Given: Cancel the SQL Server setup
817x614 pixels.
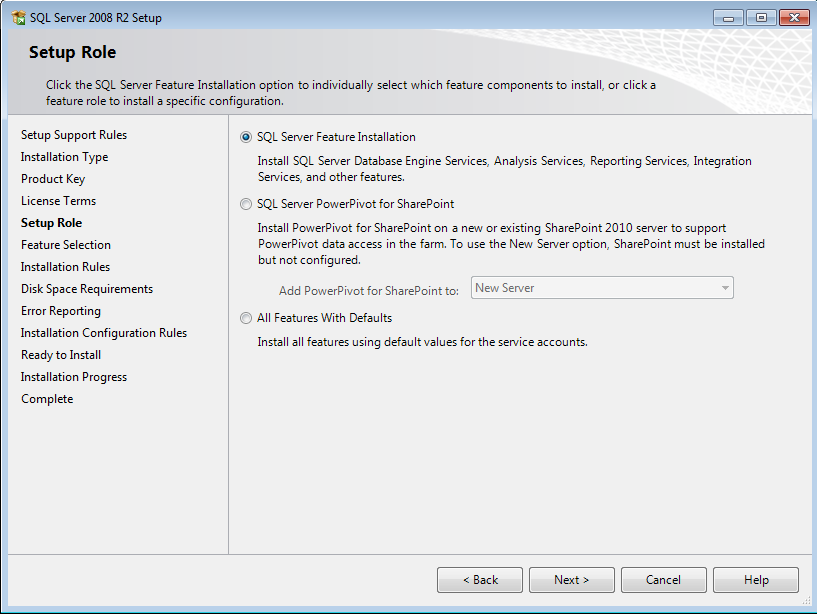Looking at the screenshot, I should [x=663, y=580].
